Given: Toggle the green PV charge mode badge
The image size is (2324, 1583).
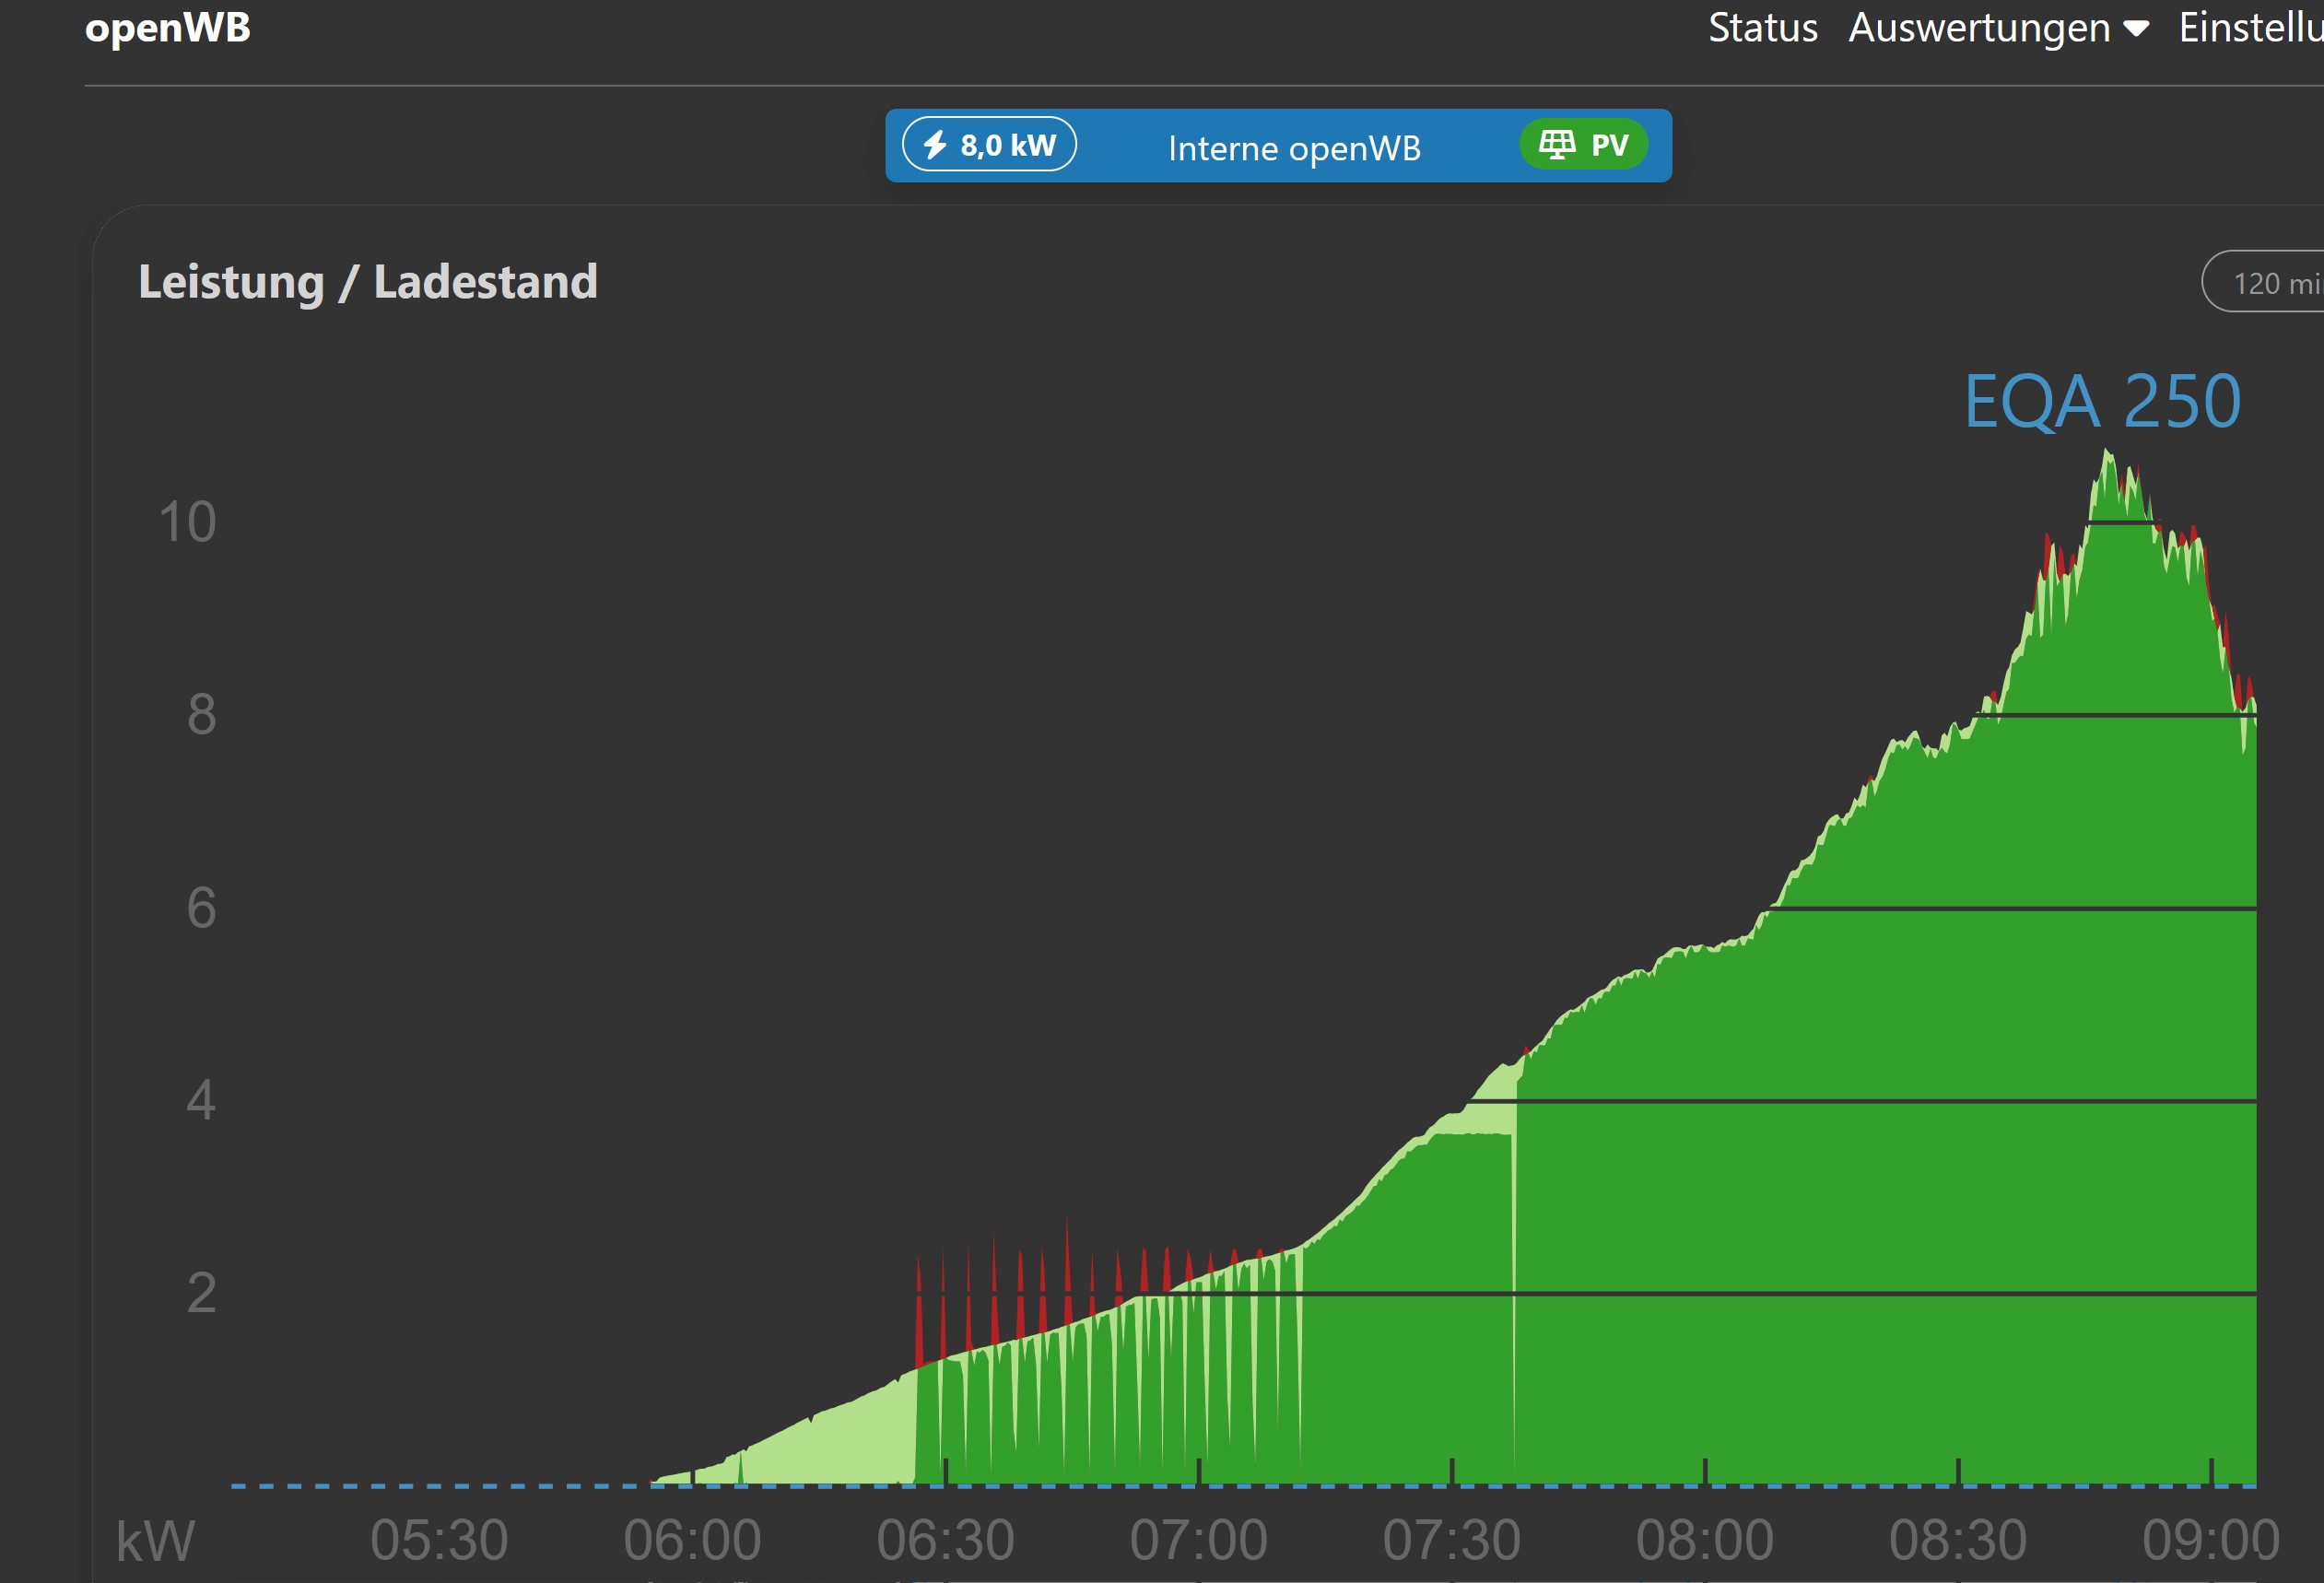Looking at the screenshot, I should (x=1583, y=145).
